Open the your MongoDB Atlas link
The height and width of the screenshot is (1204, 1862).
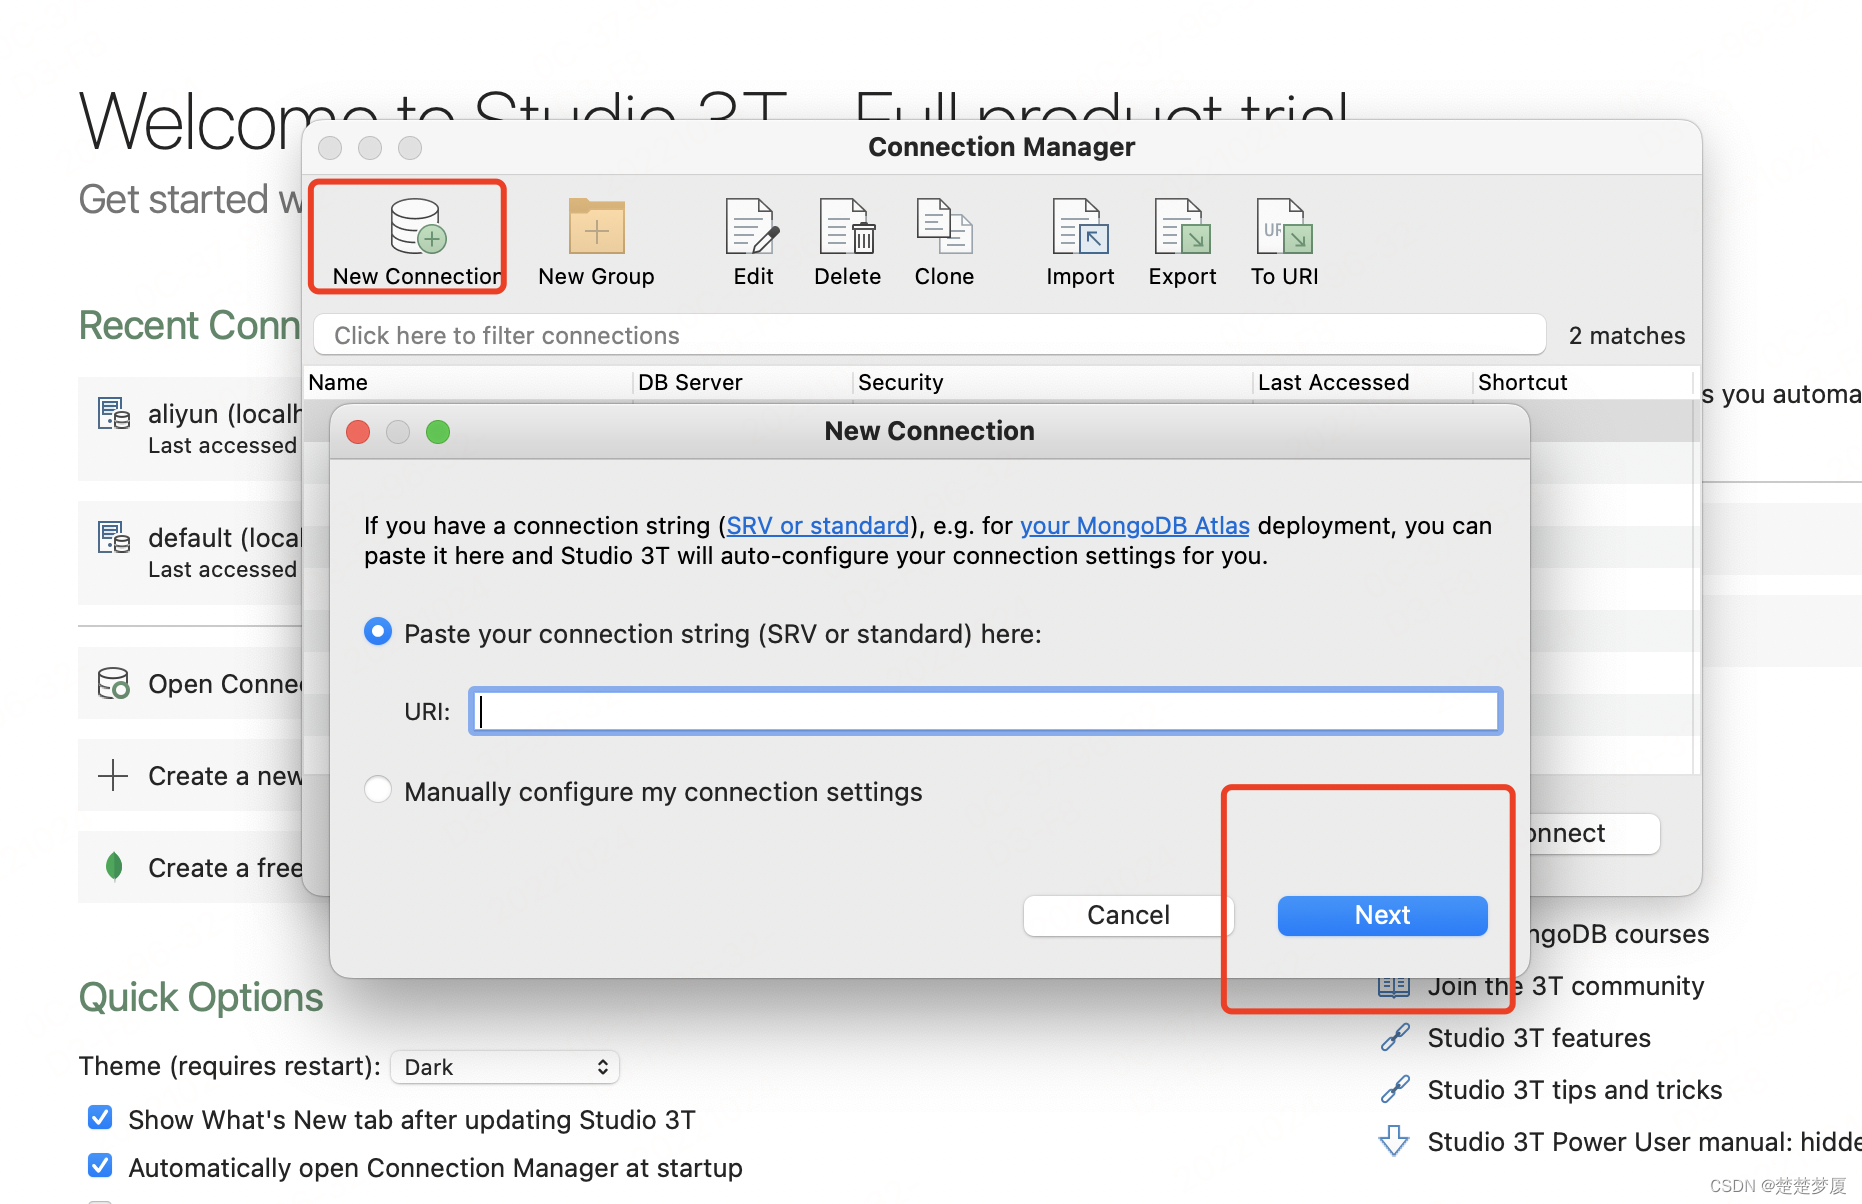point(1135,526)
